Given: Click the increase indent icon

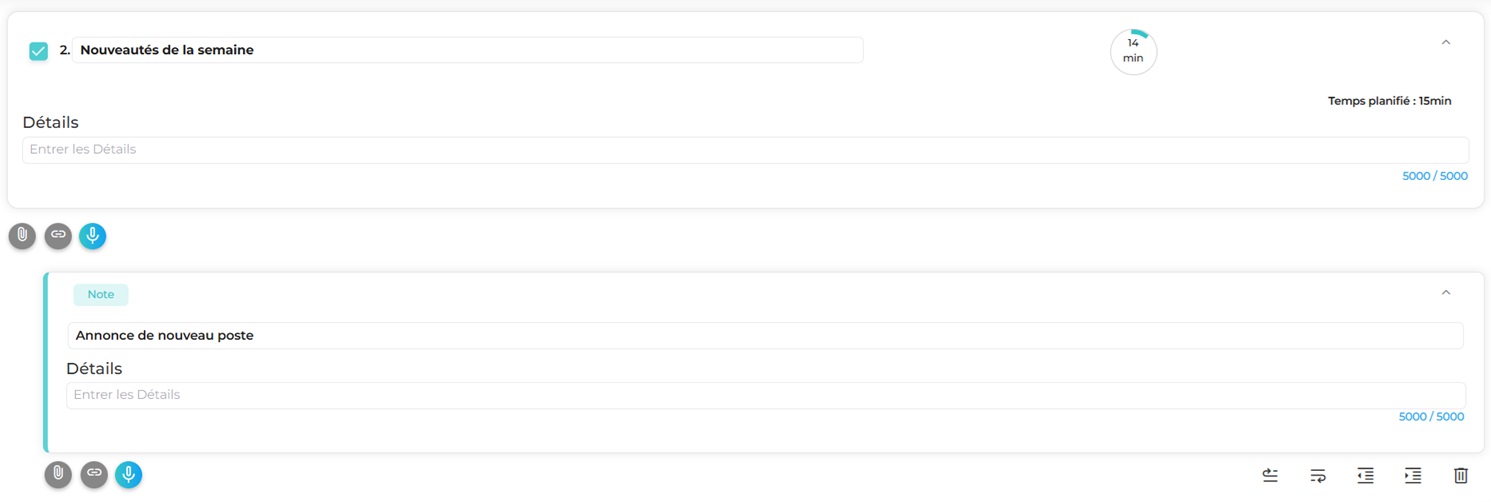Looking at the screenshot, I should click(x=1412, y=476).
